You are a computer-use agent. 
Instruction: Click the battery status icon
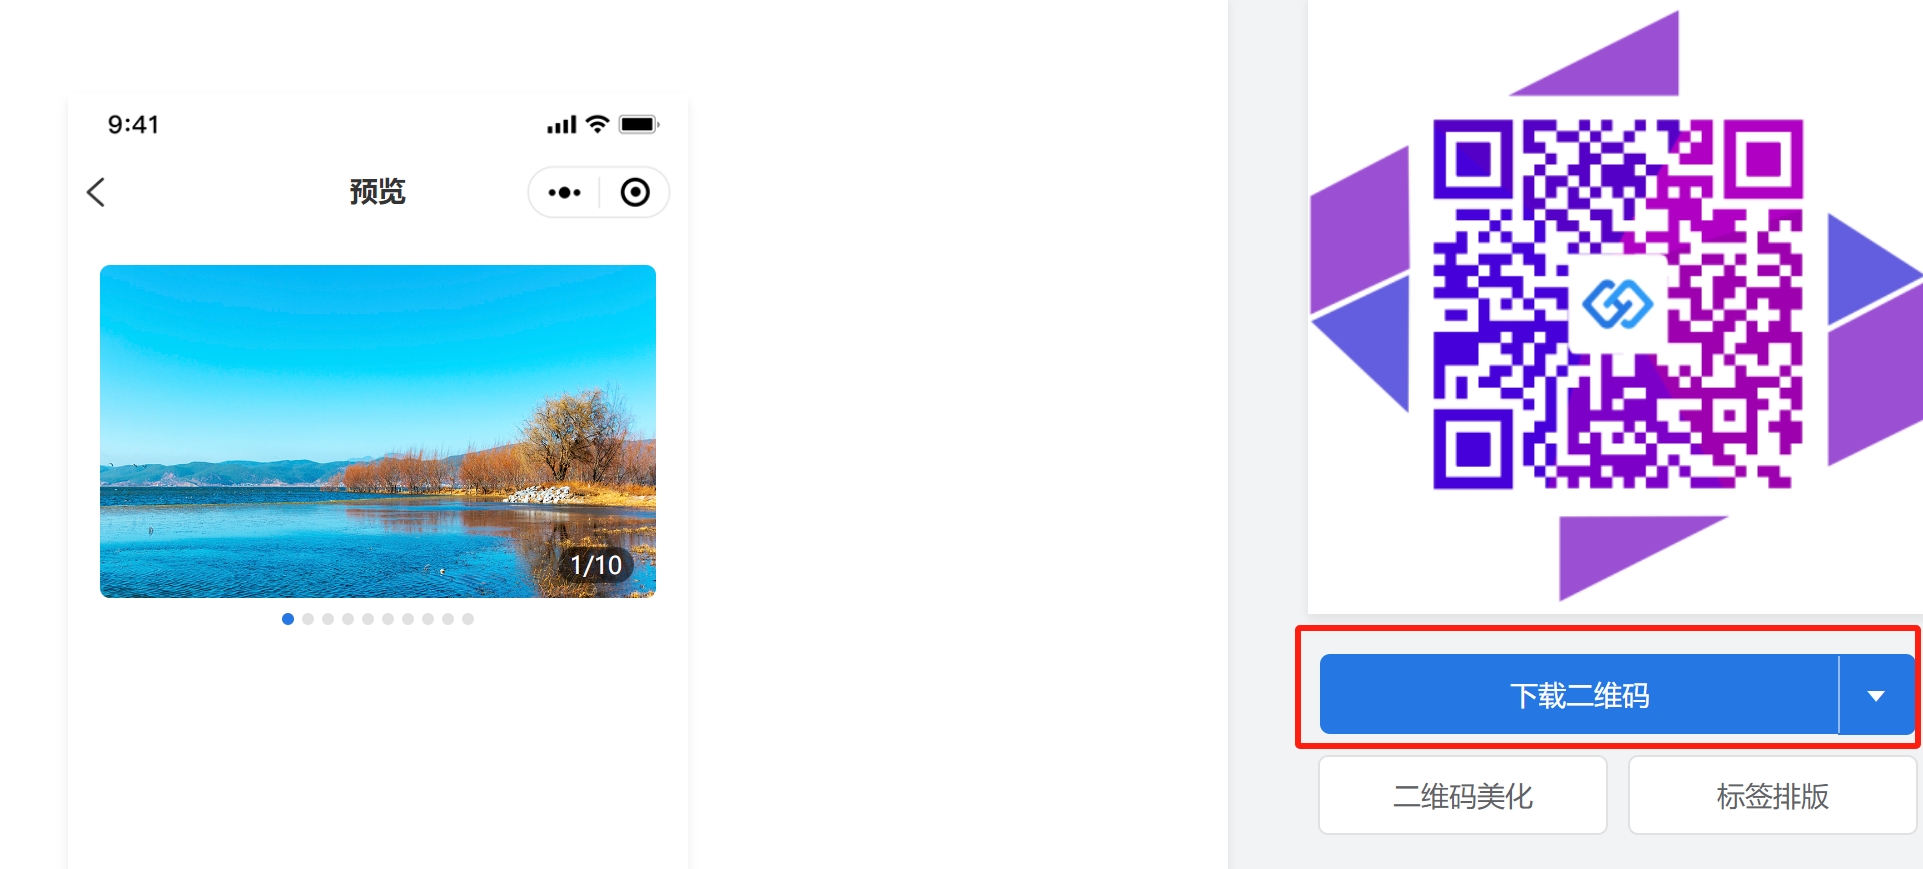(639, 124)
